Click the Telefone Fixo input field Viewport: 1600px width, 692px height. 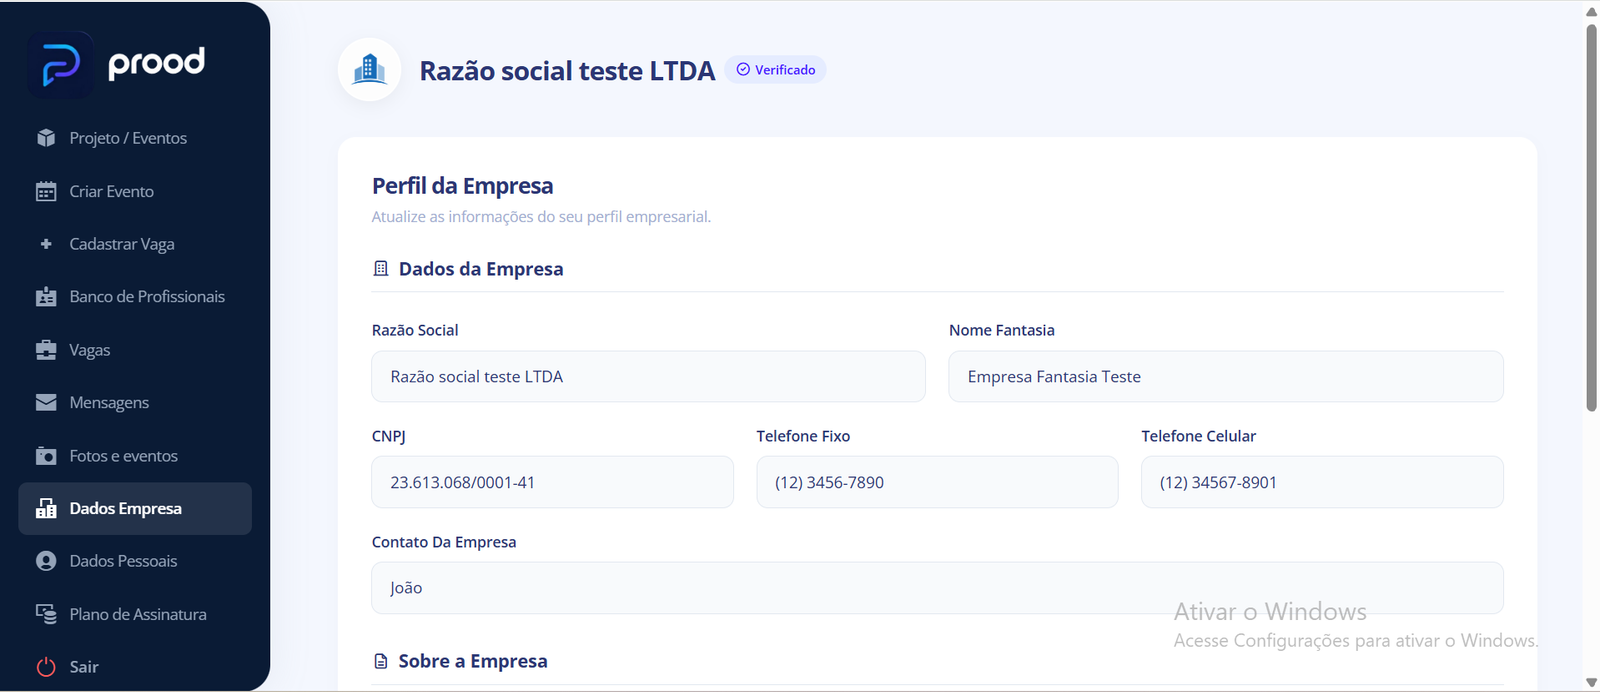(x=937, y=482)
